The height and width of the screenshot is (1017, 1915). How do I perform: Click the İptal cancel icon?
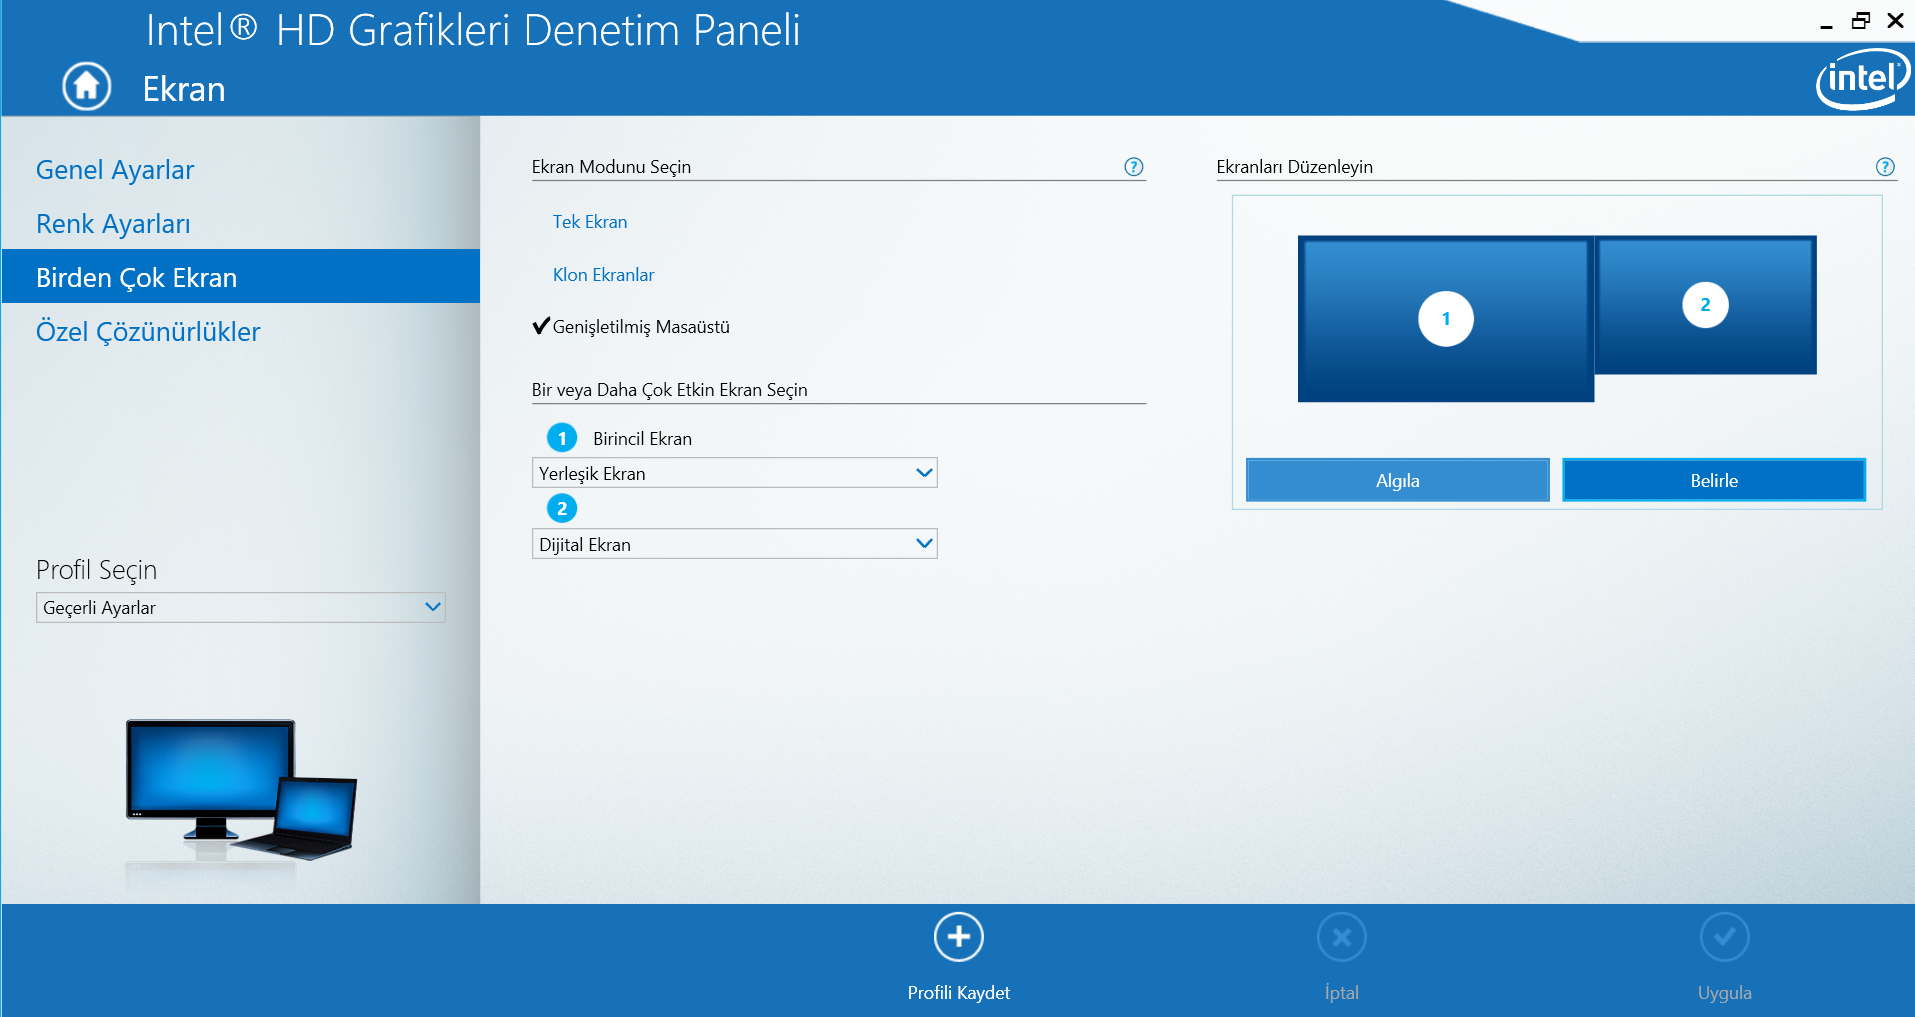1341,938
